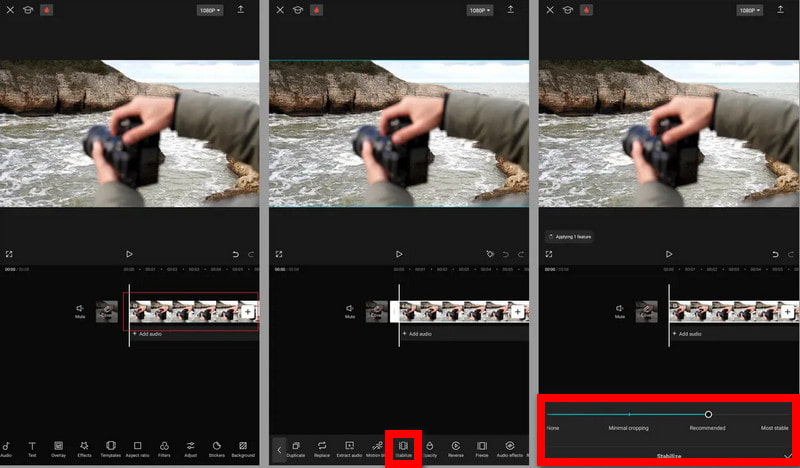Open Cover thumbnail in right screenshot
Viewport: 800px width, 468px height.
pyautogui.click(x=646, y=311)
